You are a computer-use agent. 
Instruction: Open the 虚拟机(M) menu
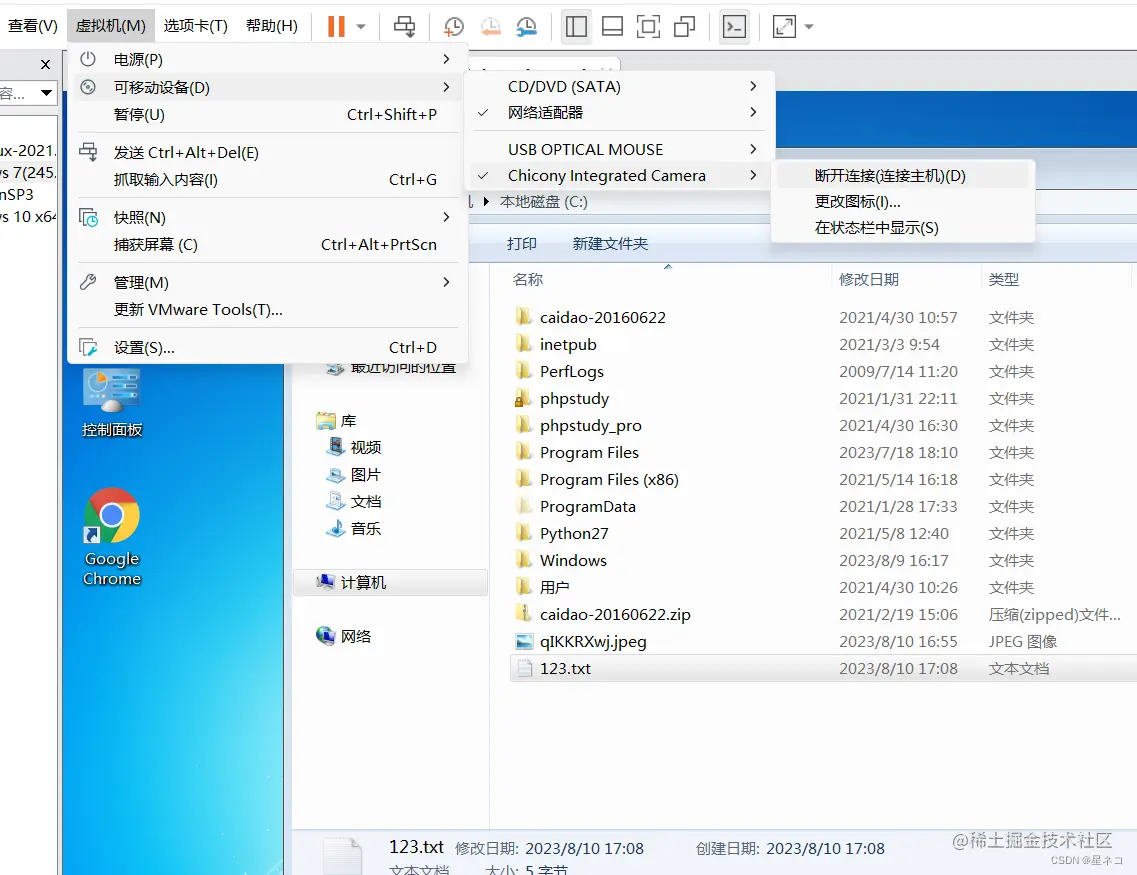click(111, 26)
